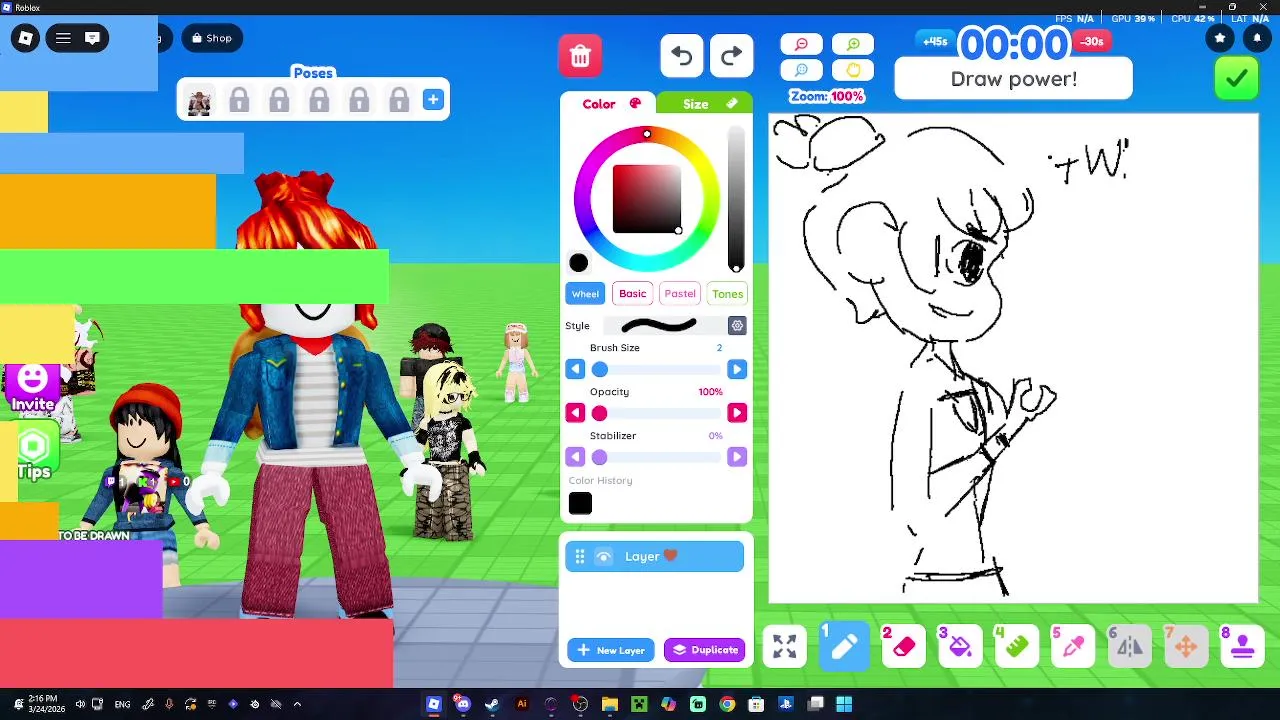
Task: Click the Brush Size slider track
Action: pos(656,370)
